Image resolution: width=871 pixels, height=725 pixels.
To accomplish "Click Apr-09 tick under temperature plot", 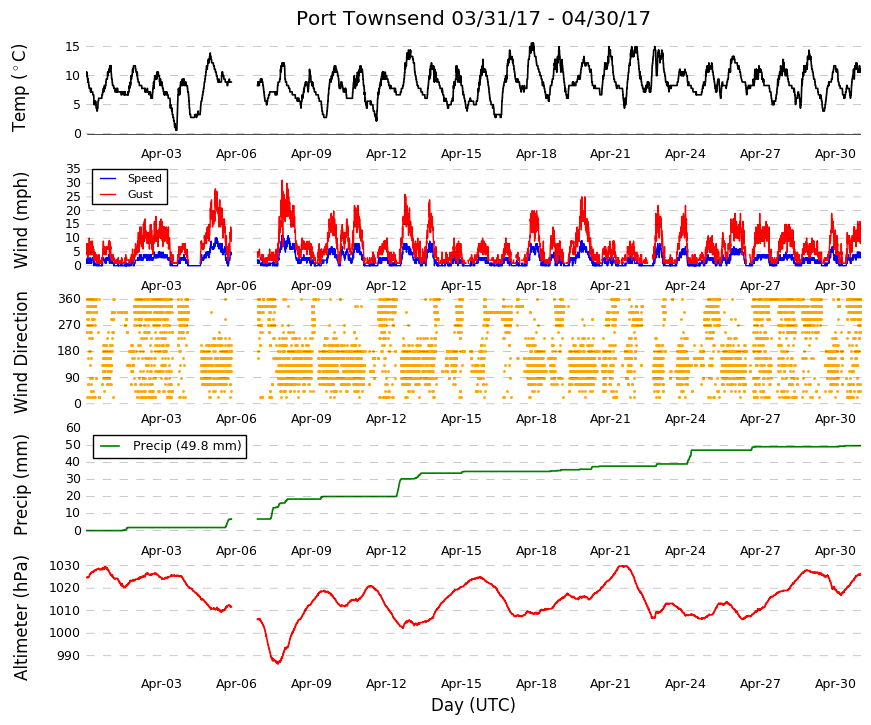I will pos(311,154).
